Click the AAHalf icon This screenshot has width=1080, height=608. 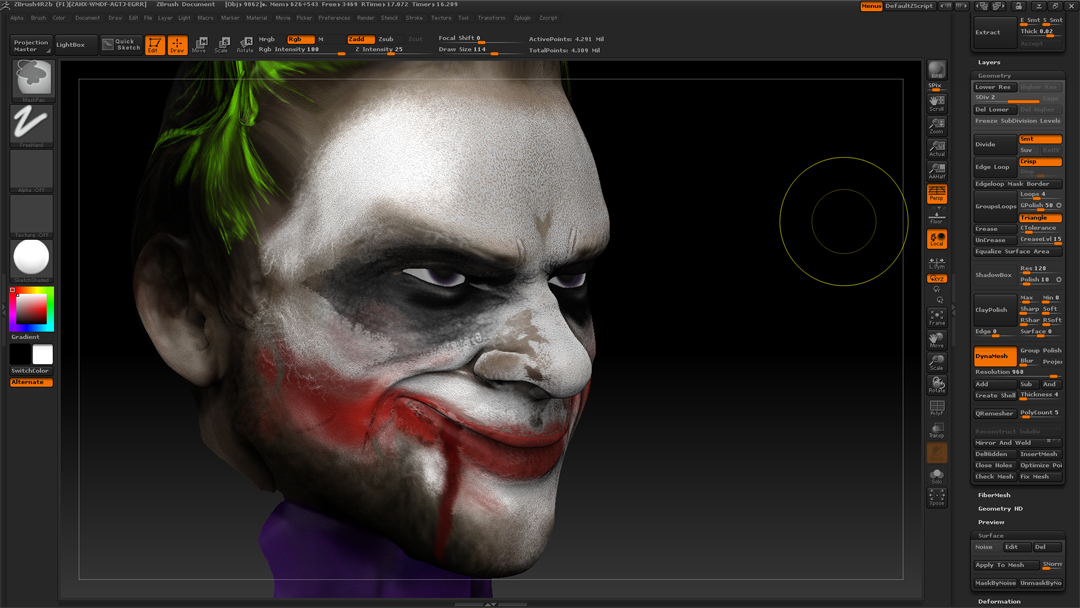[x=937, y=171]
